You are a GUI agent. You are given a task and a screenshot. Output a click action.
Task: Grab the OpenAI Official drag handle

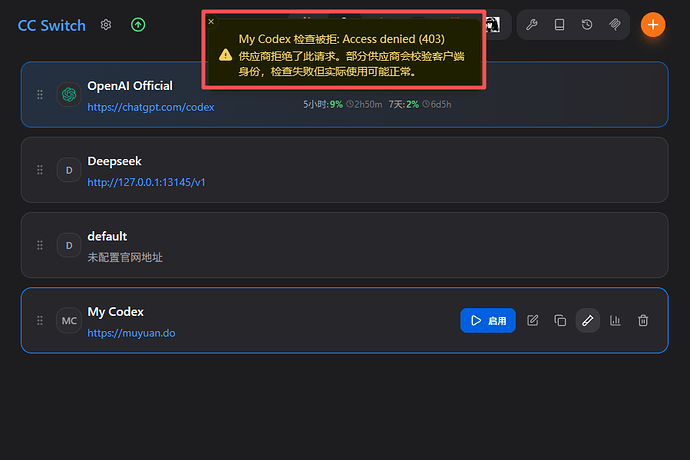coord(40,95)
